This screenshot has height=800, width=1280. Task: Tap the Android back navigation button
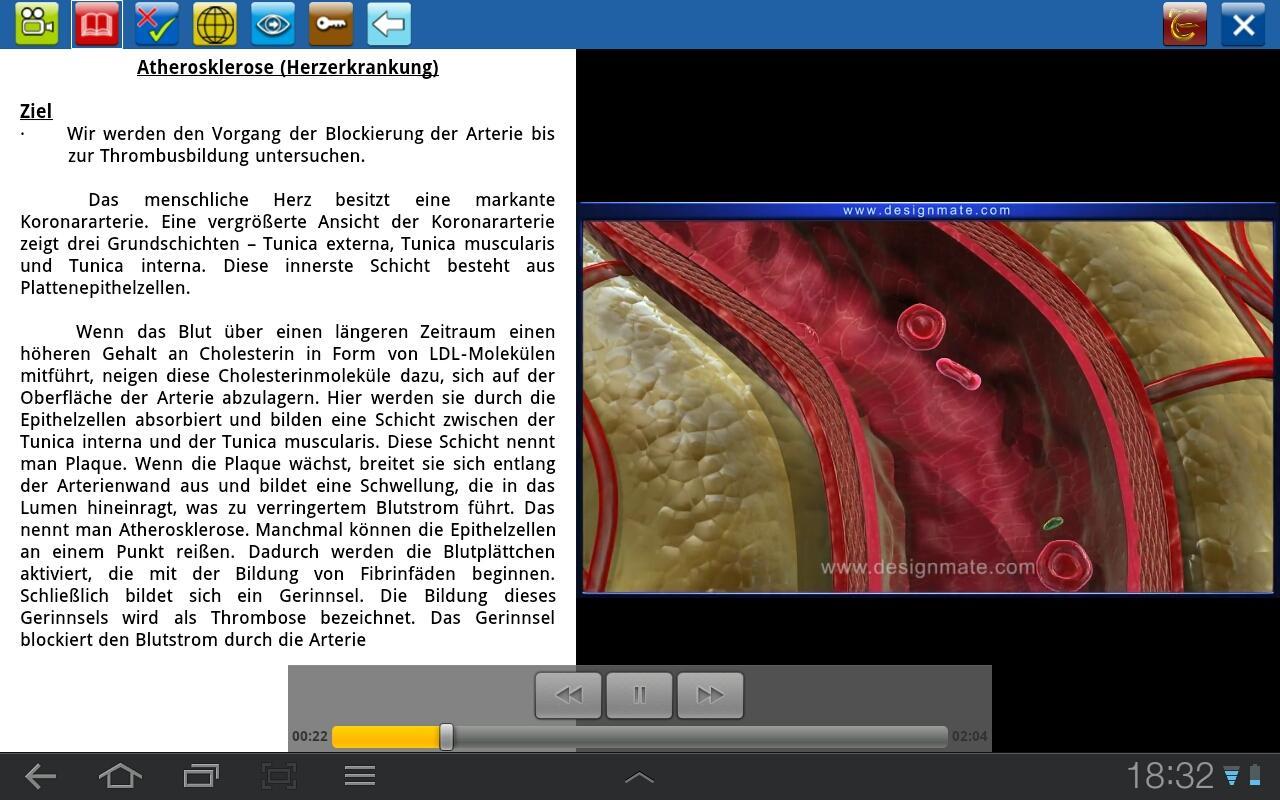[x=40, y=776]
